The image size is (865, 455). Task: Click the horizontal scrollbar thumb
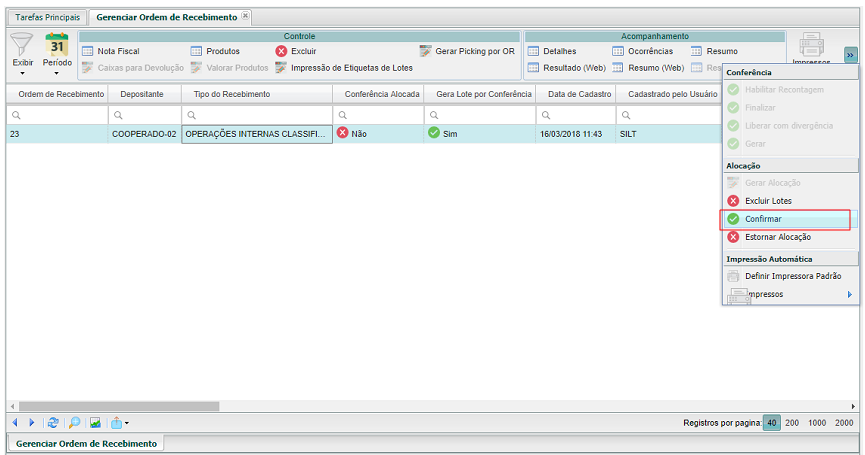[x=119, y=406]
